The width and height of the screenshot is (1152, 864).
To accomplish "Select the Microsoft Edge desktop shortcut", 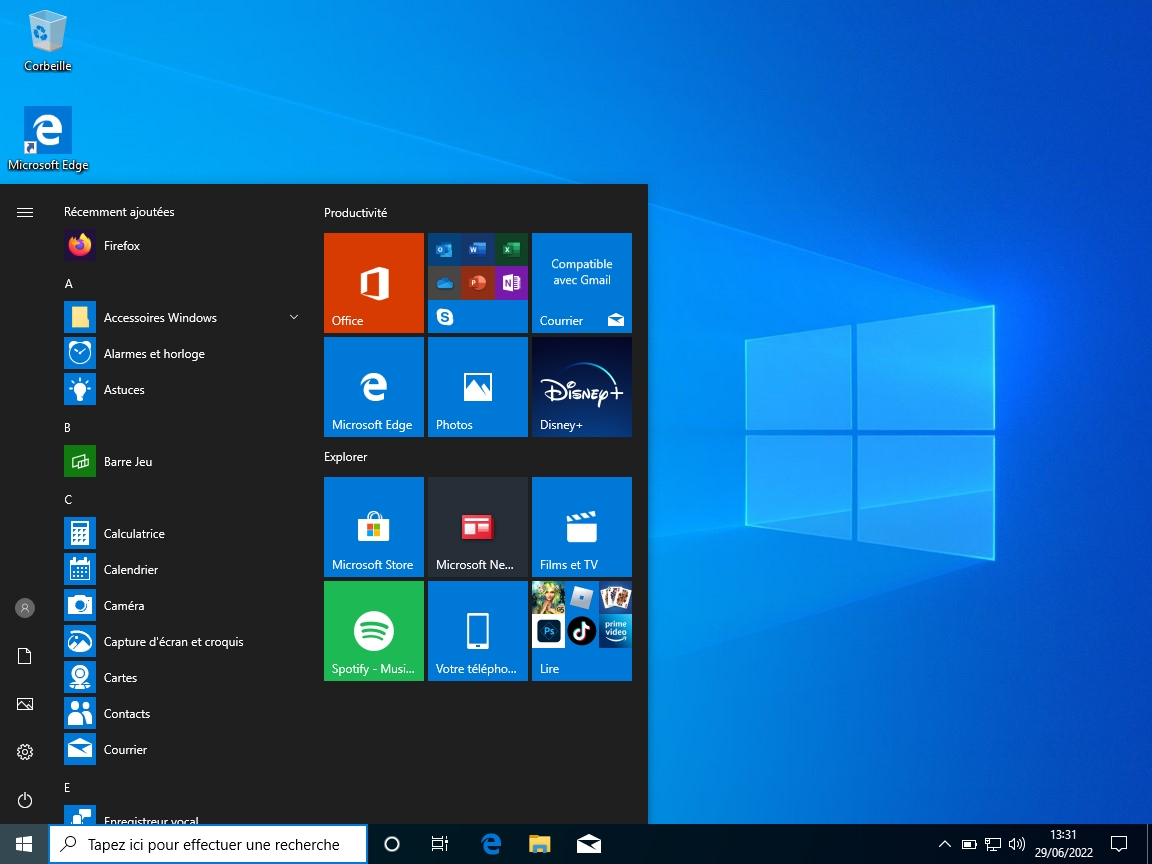I will pyautogui.click(x=48, y=140).
